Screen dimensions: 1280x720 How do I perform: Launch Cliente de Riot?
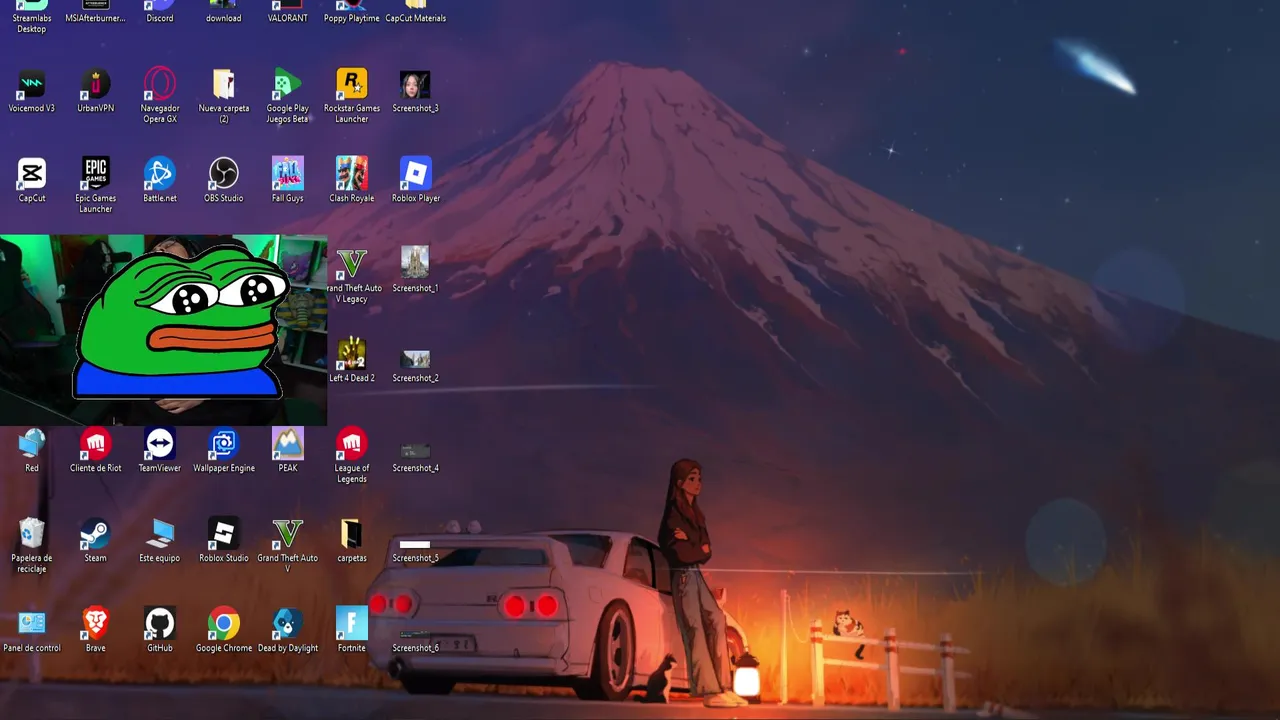click(96, 451)
